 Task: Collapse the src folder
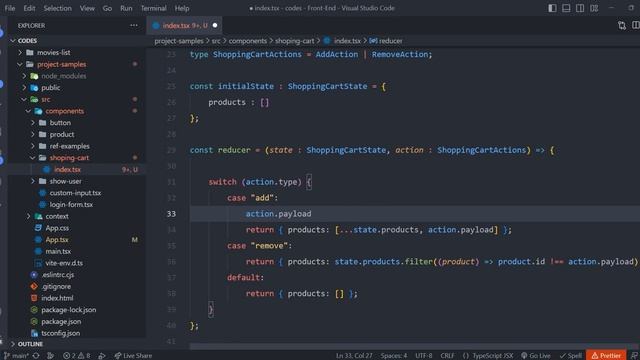77,99
